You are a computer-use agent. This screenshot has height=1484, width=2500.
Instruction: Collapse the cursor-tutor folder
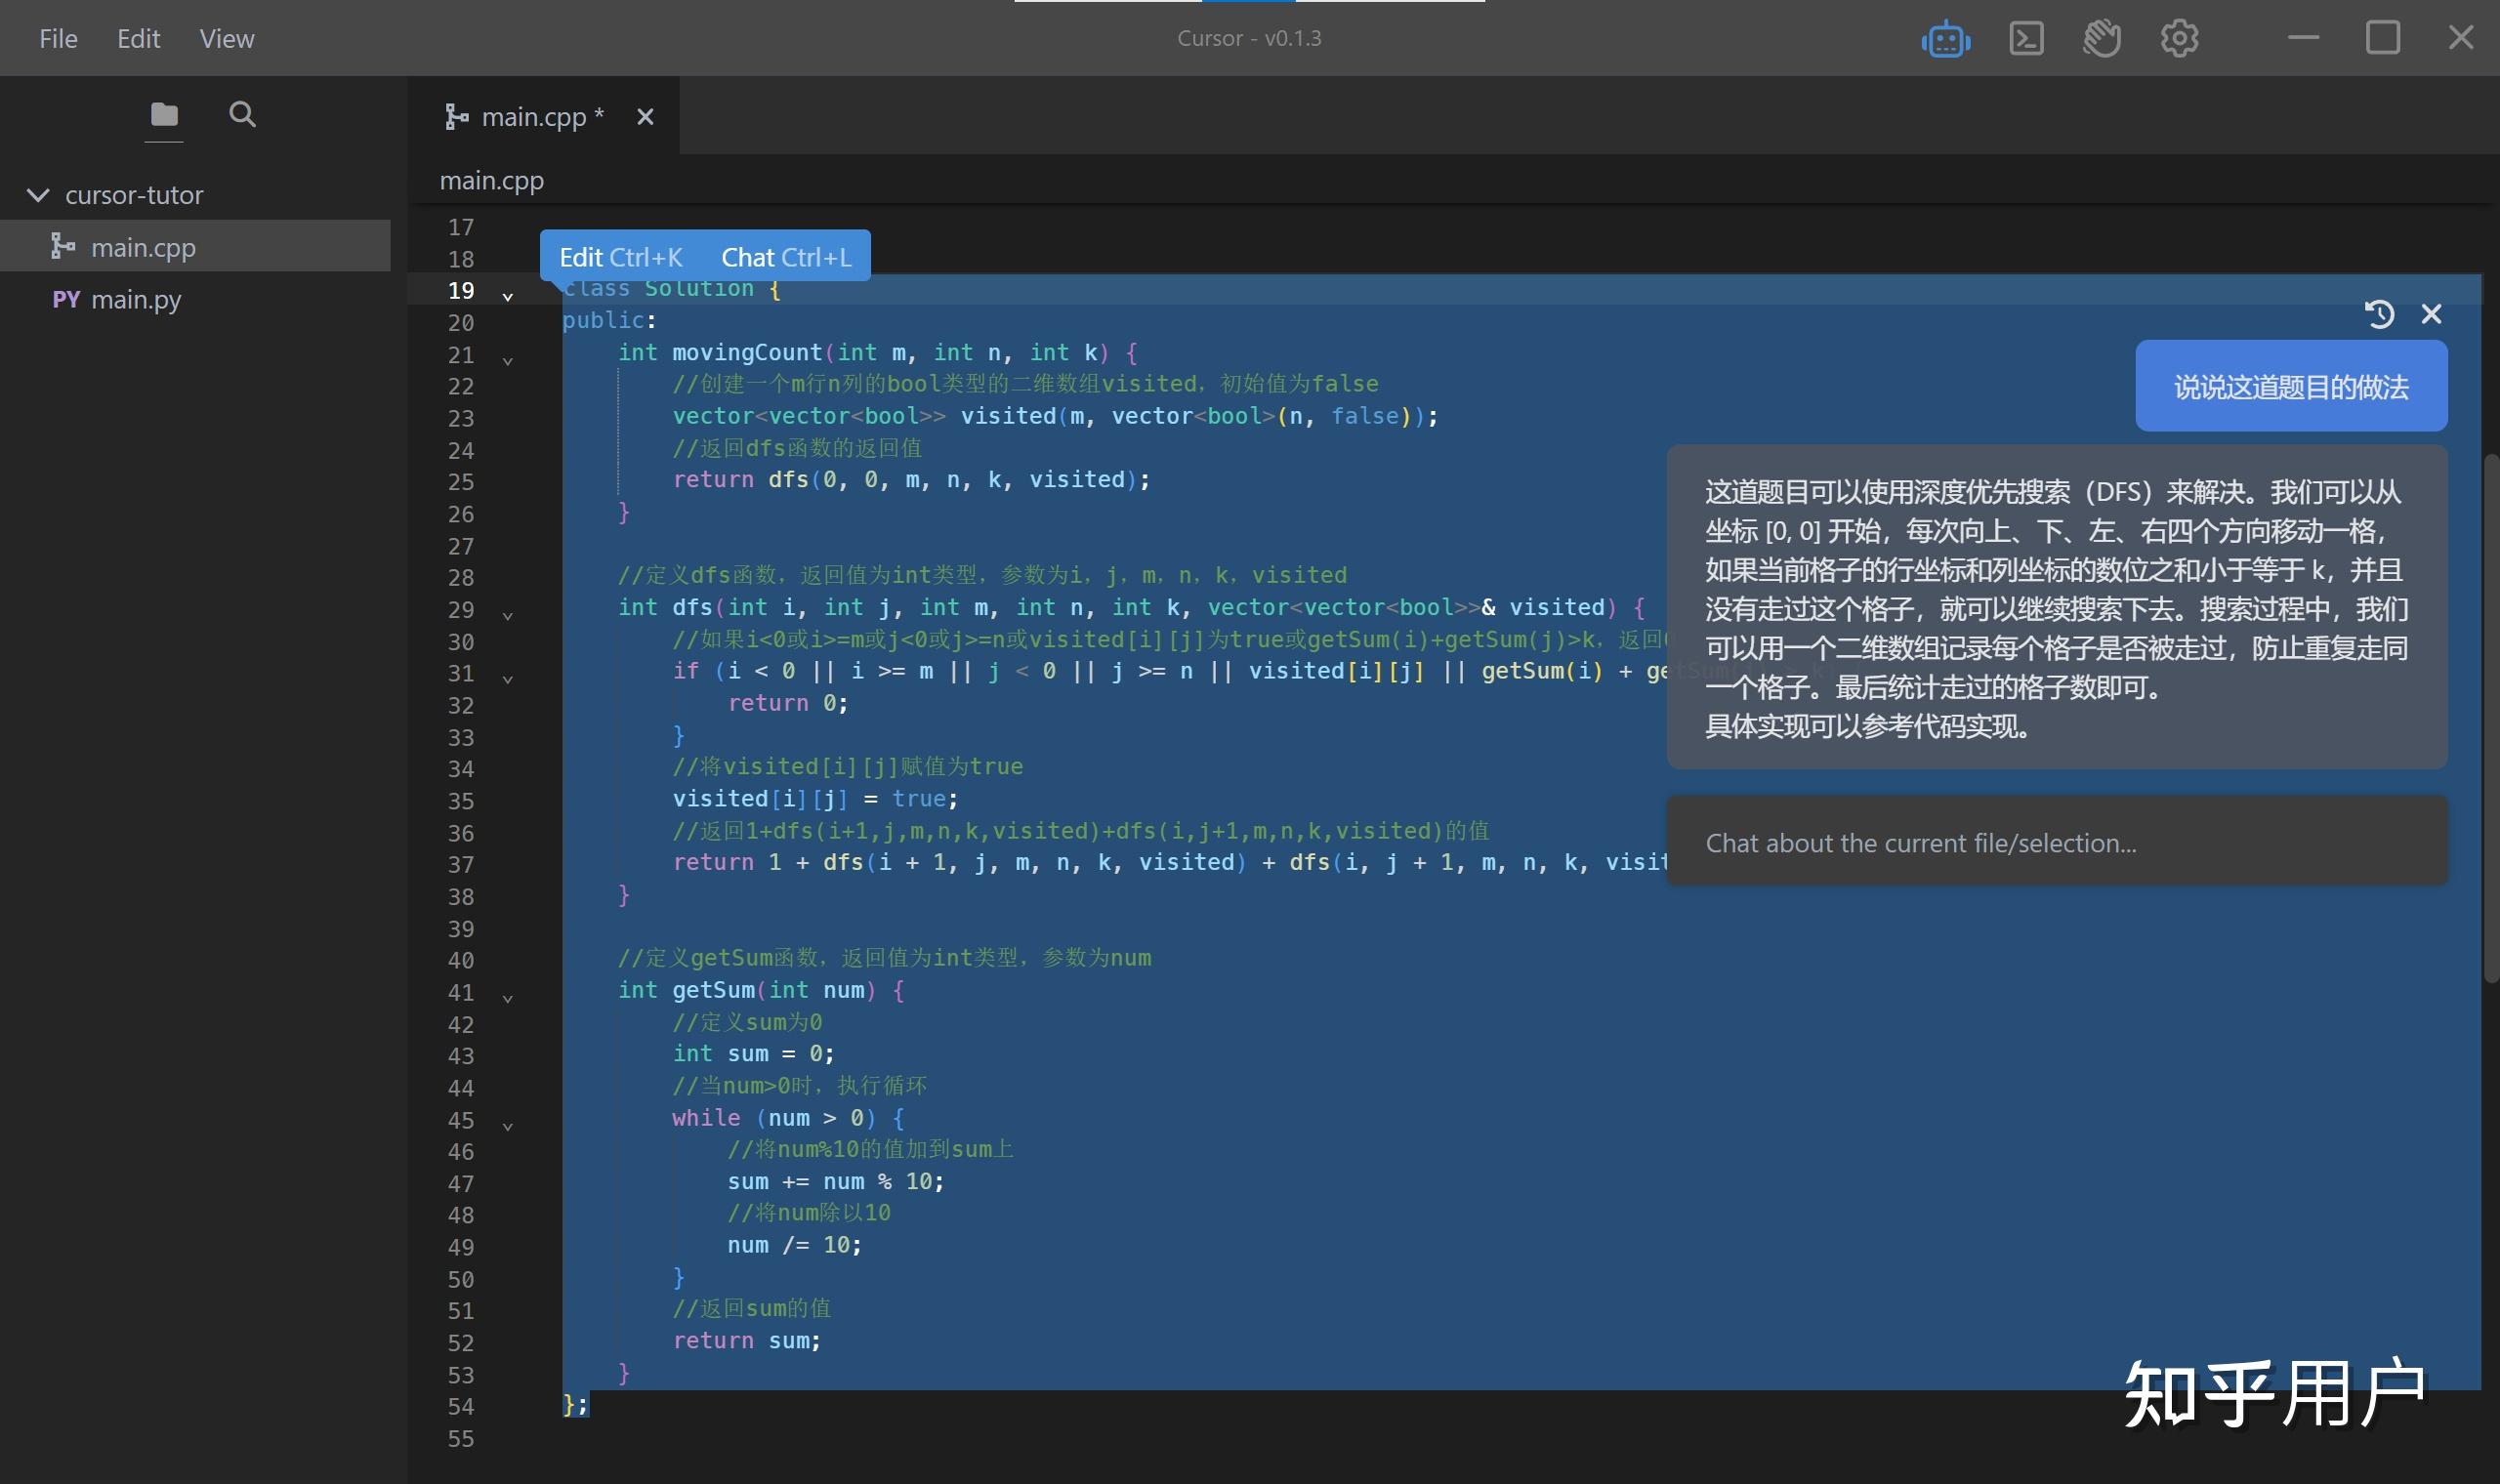point(38,194)
